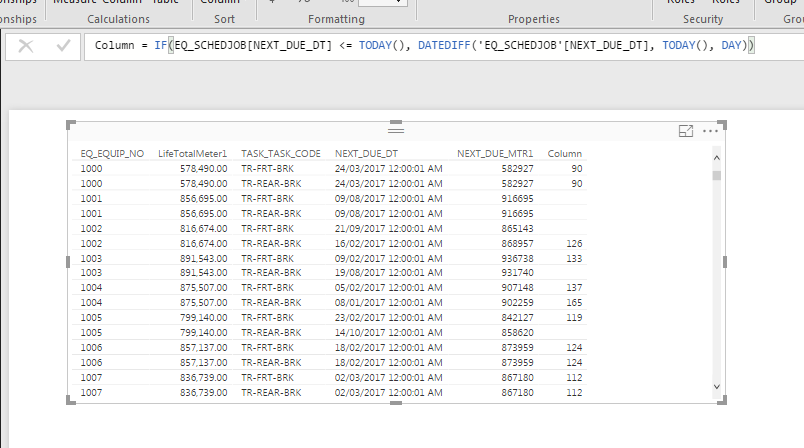The width and height of the screenshot is (804, 448).
Task: Select the Column value 165
Action: 574,302
